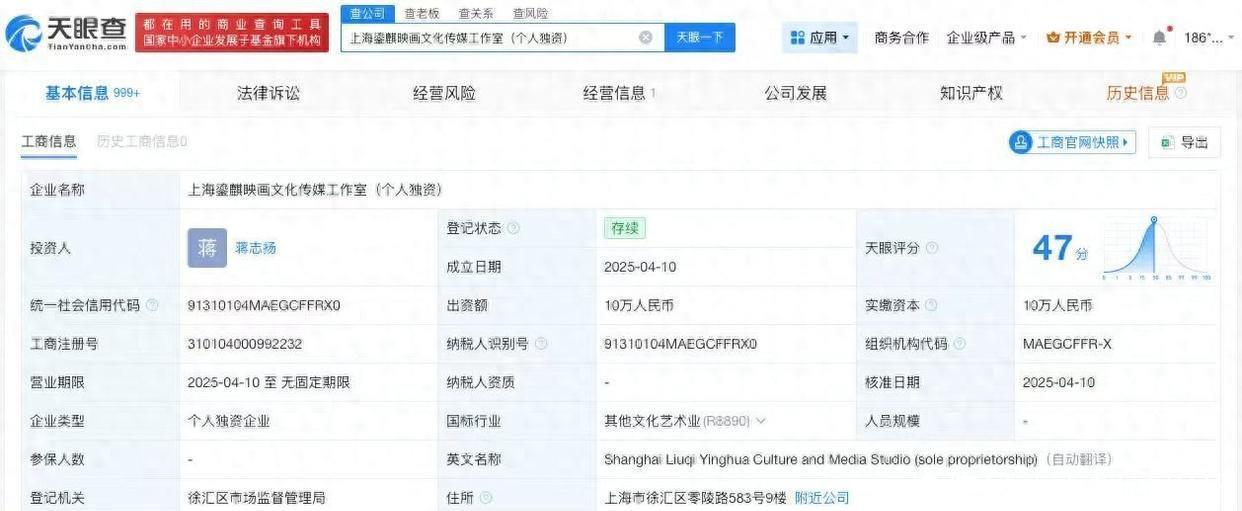Click the 蒋 investor avatar
The height and width of the screenshot is (511, 1242).
pyautogui.click(x=207, y=248)
